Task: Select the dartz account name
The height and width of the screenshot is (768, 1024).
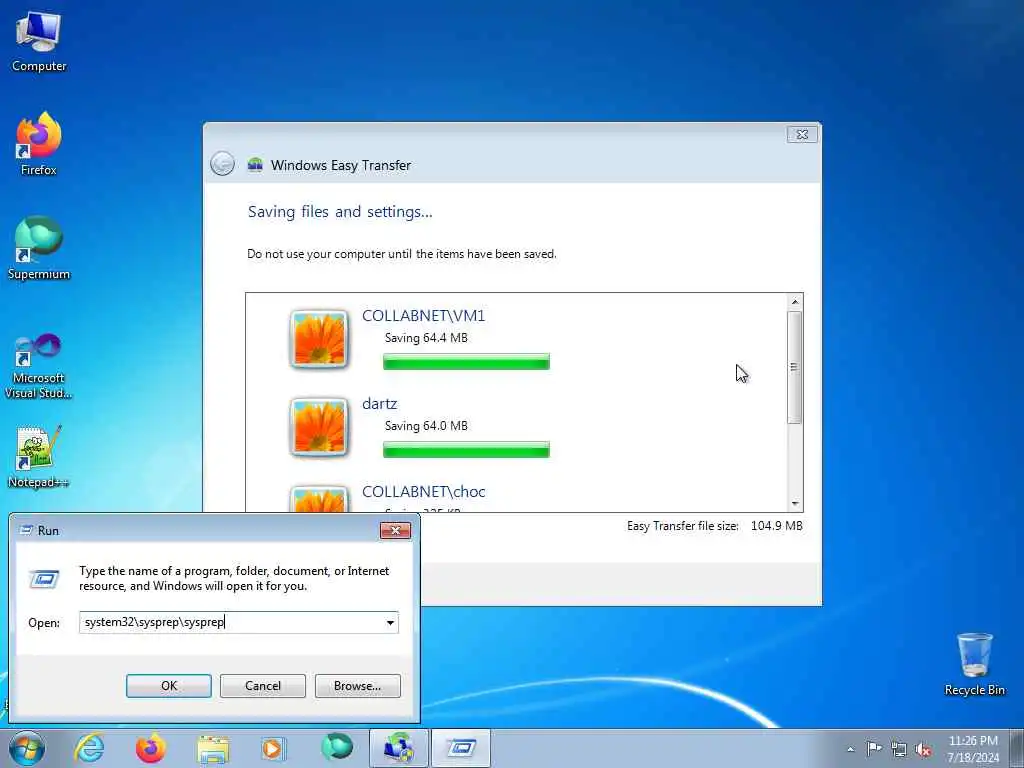Action: 379,404
